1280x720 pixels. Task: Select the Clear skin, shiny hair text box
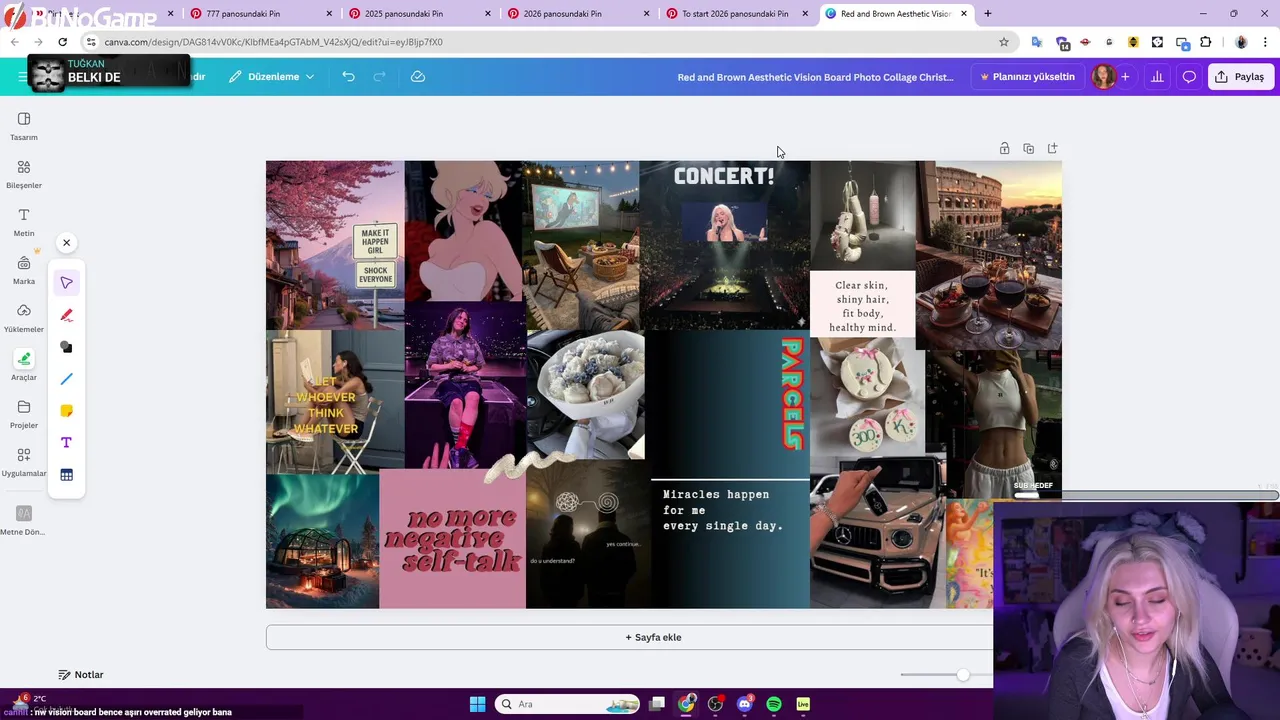[862, 306]
